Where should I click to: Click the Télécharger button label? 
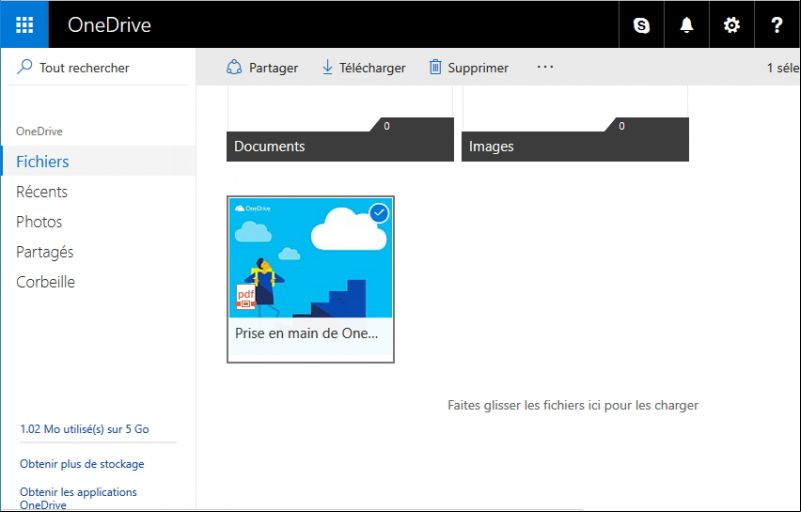[x=372, y=68]
